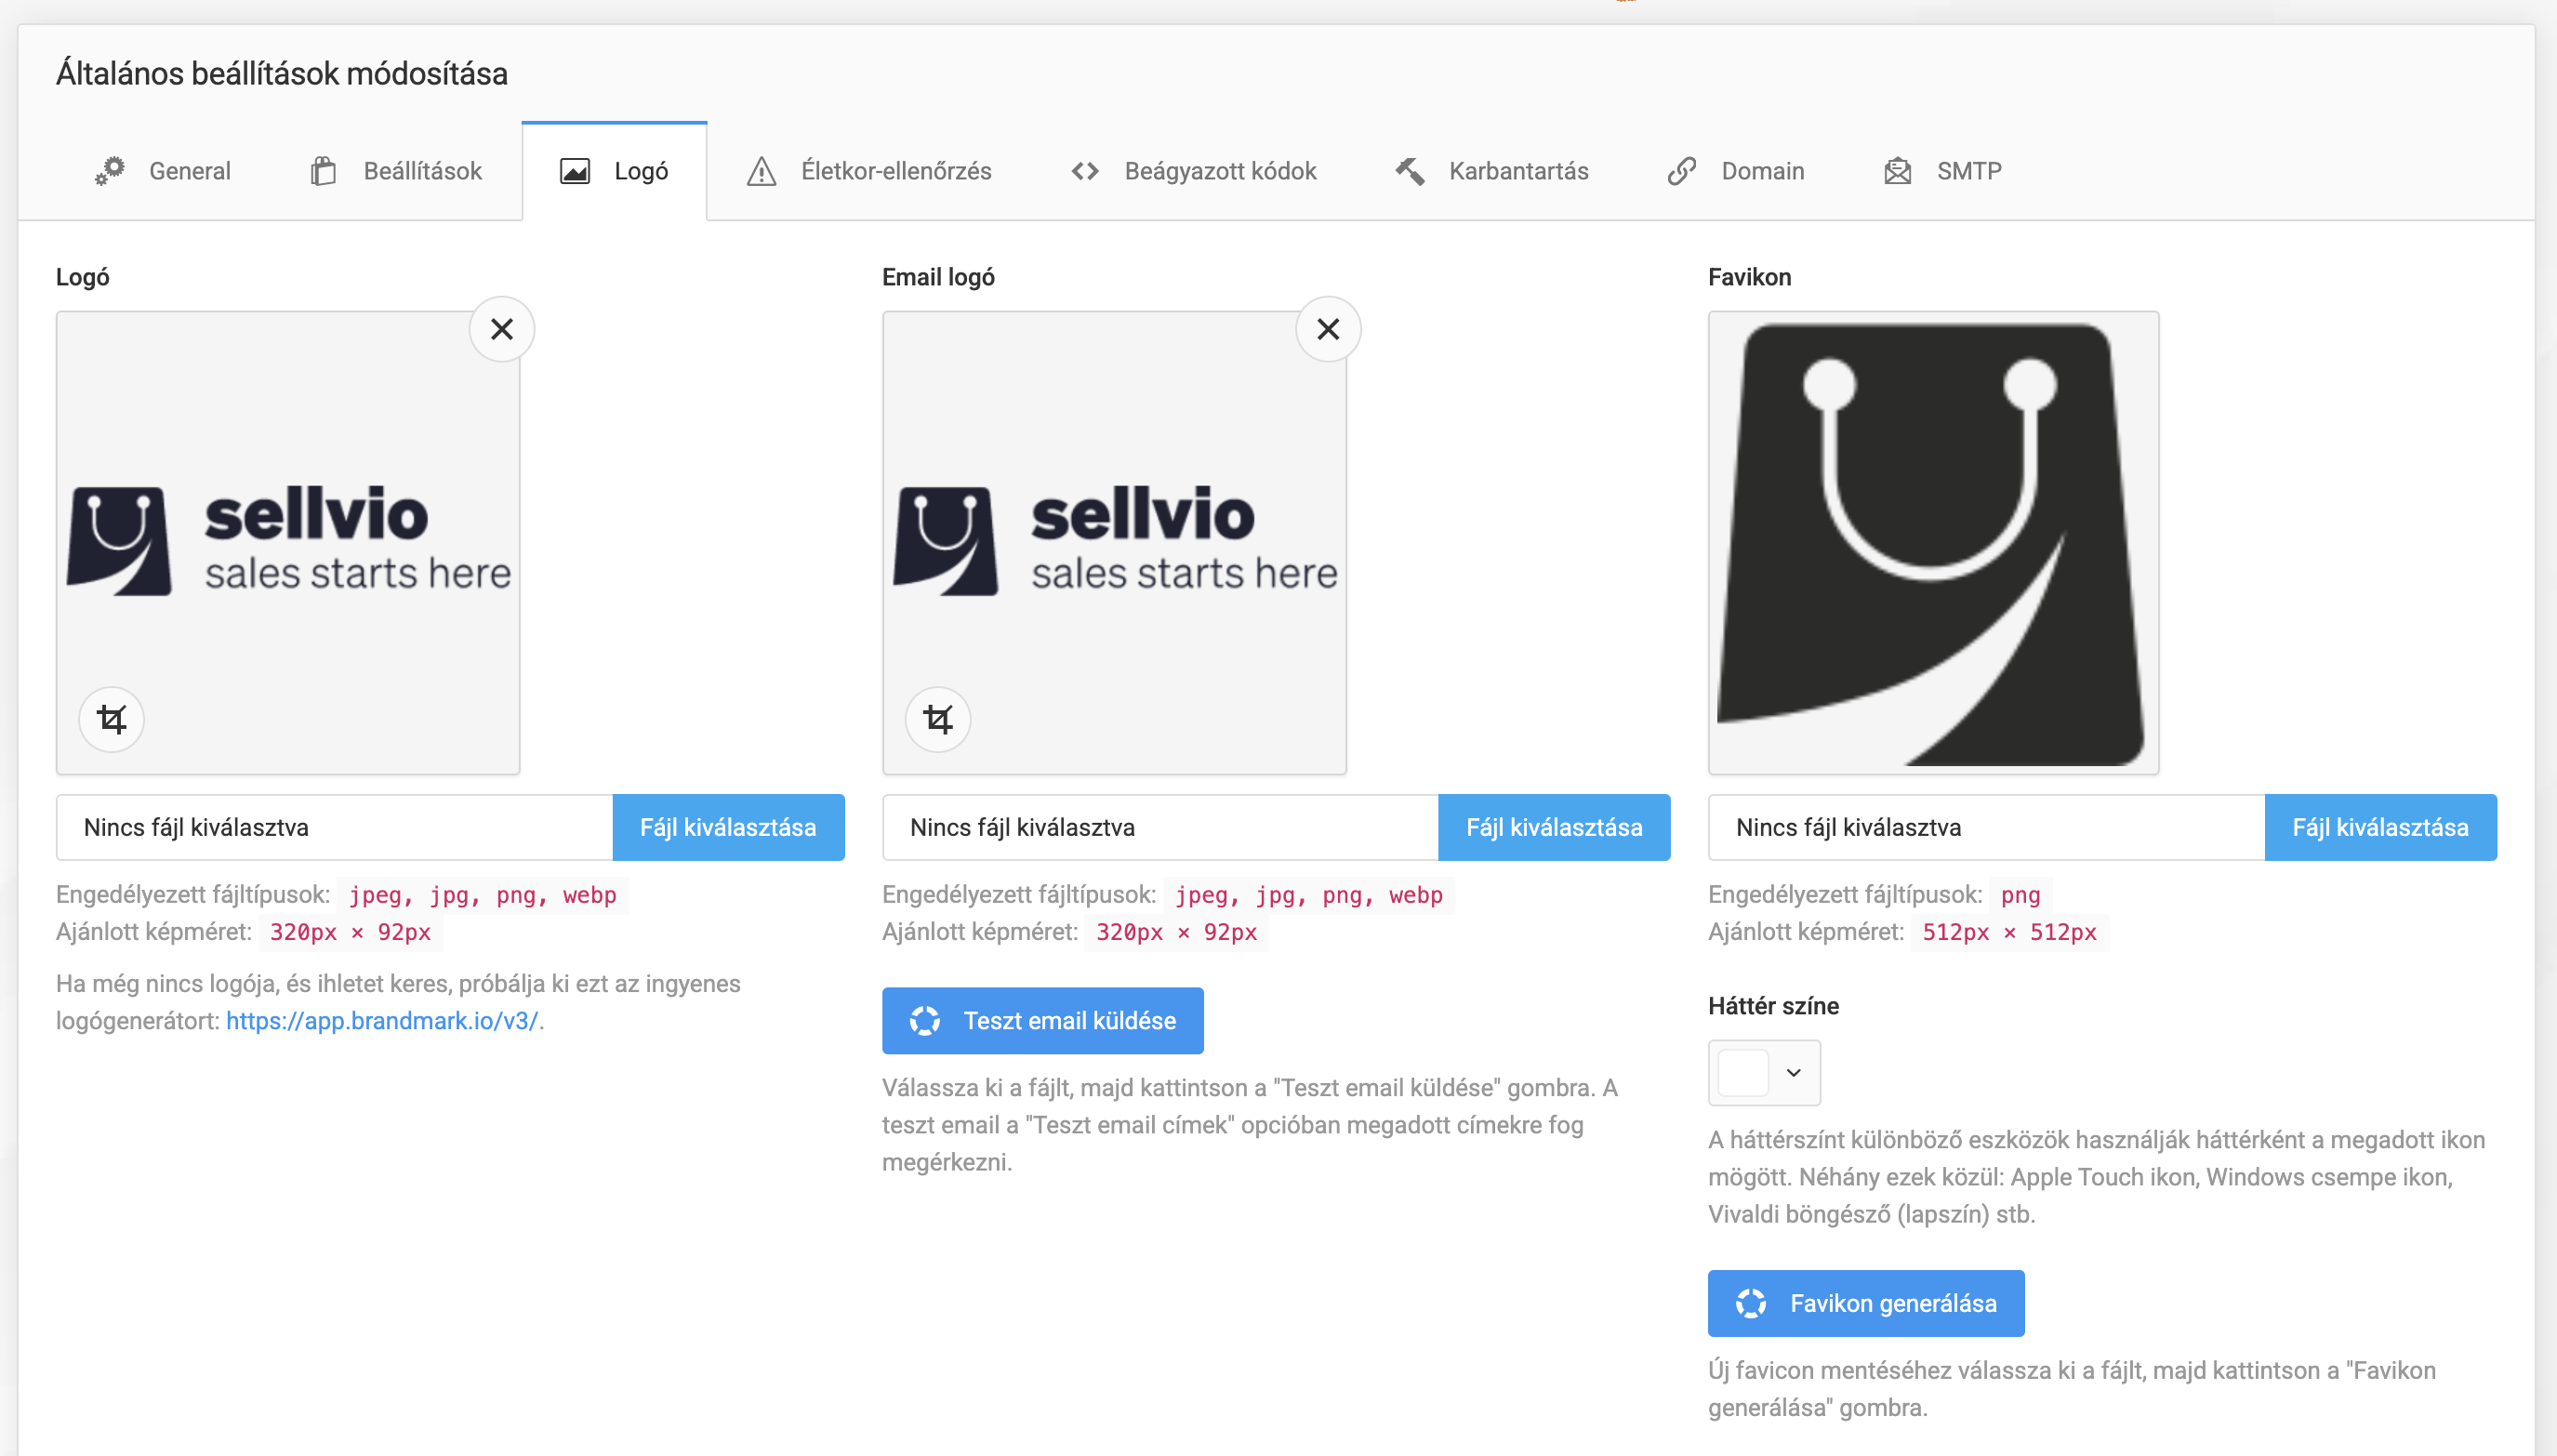
Task: Choose a file for the Favikon upload
Action: [x=2380, y=827]
